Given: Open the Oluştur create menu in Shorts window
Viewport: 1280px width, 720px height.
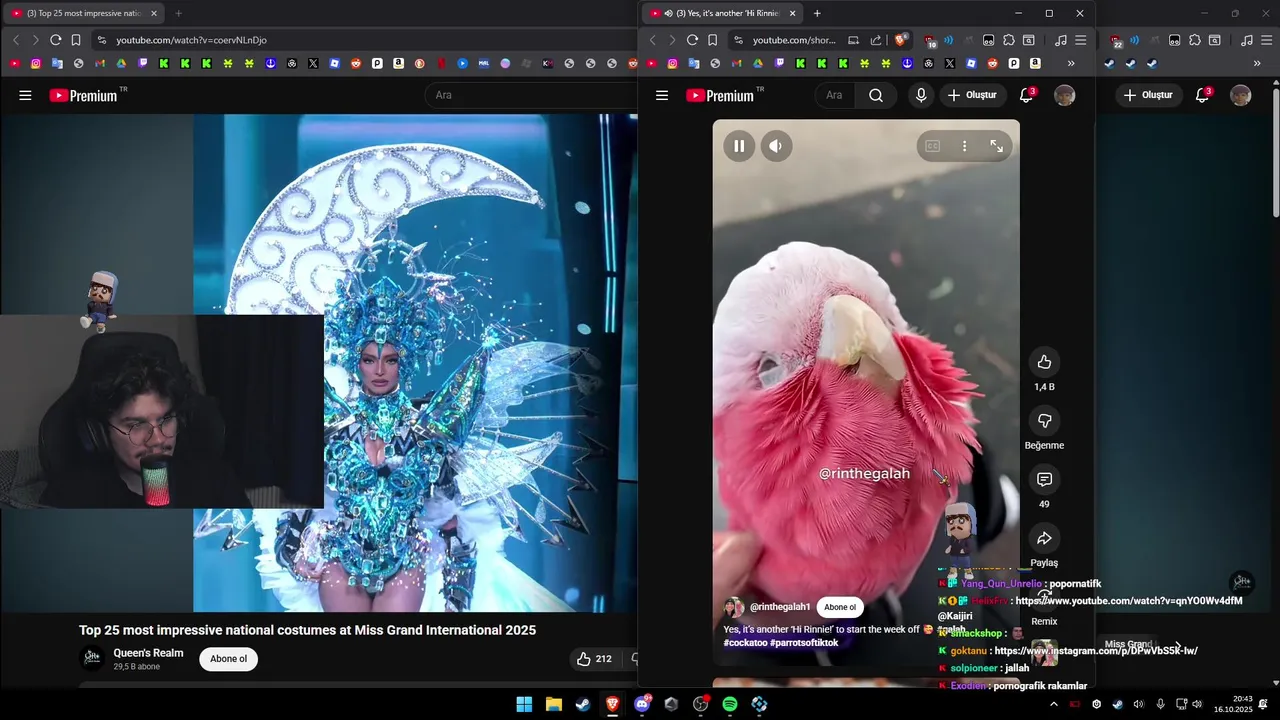Looking at the screenshot, I should (972, 95).
